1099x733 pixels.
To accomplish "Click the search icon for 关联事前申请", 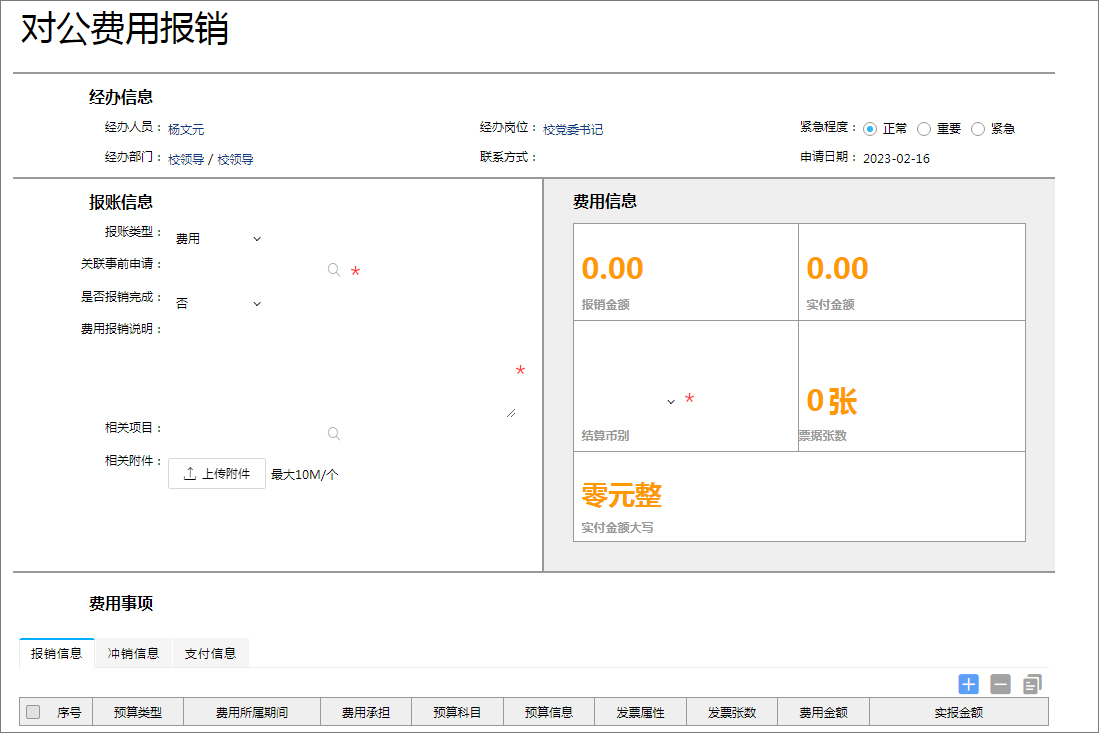I will click(334, 270).
